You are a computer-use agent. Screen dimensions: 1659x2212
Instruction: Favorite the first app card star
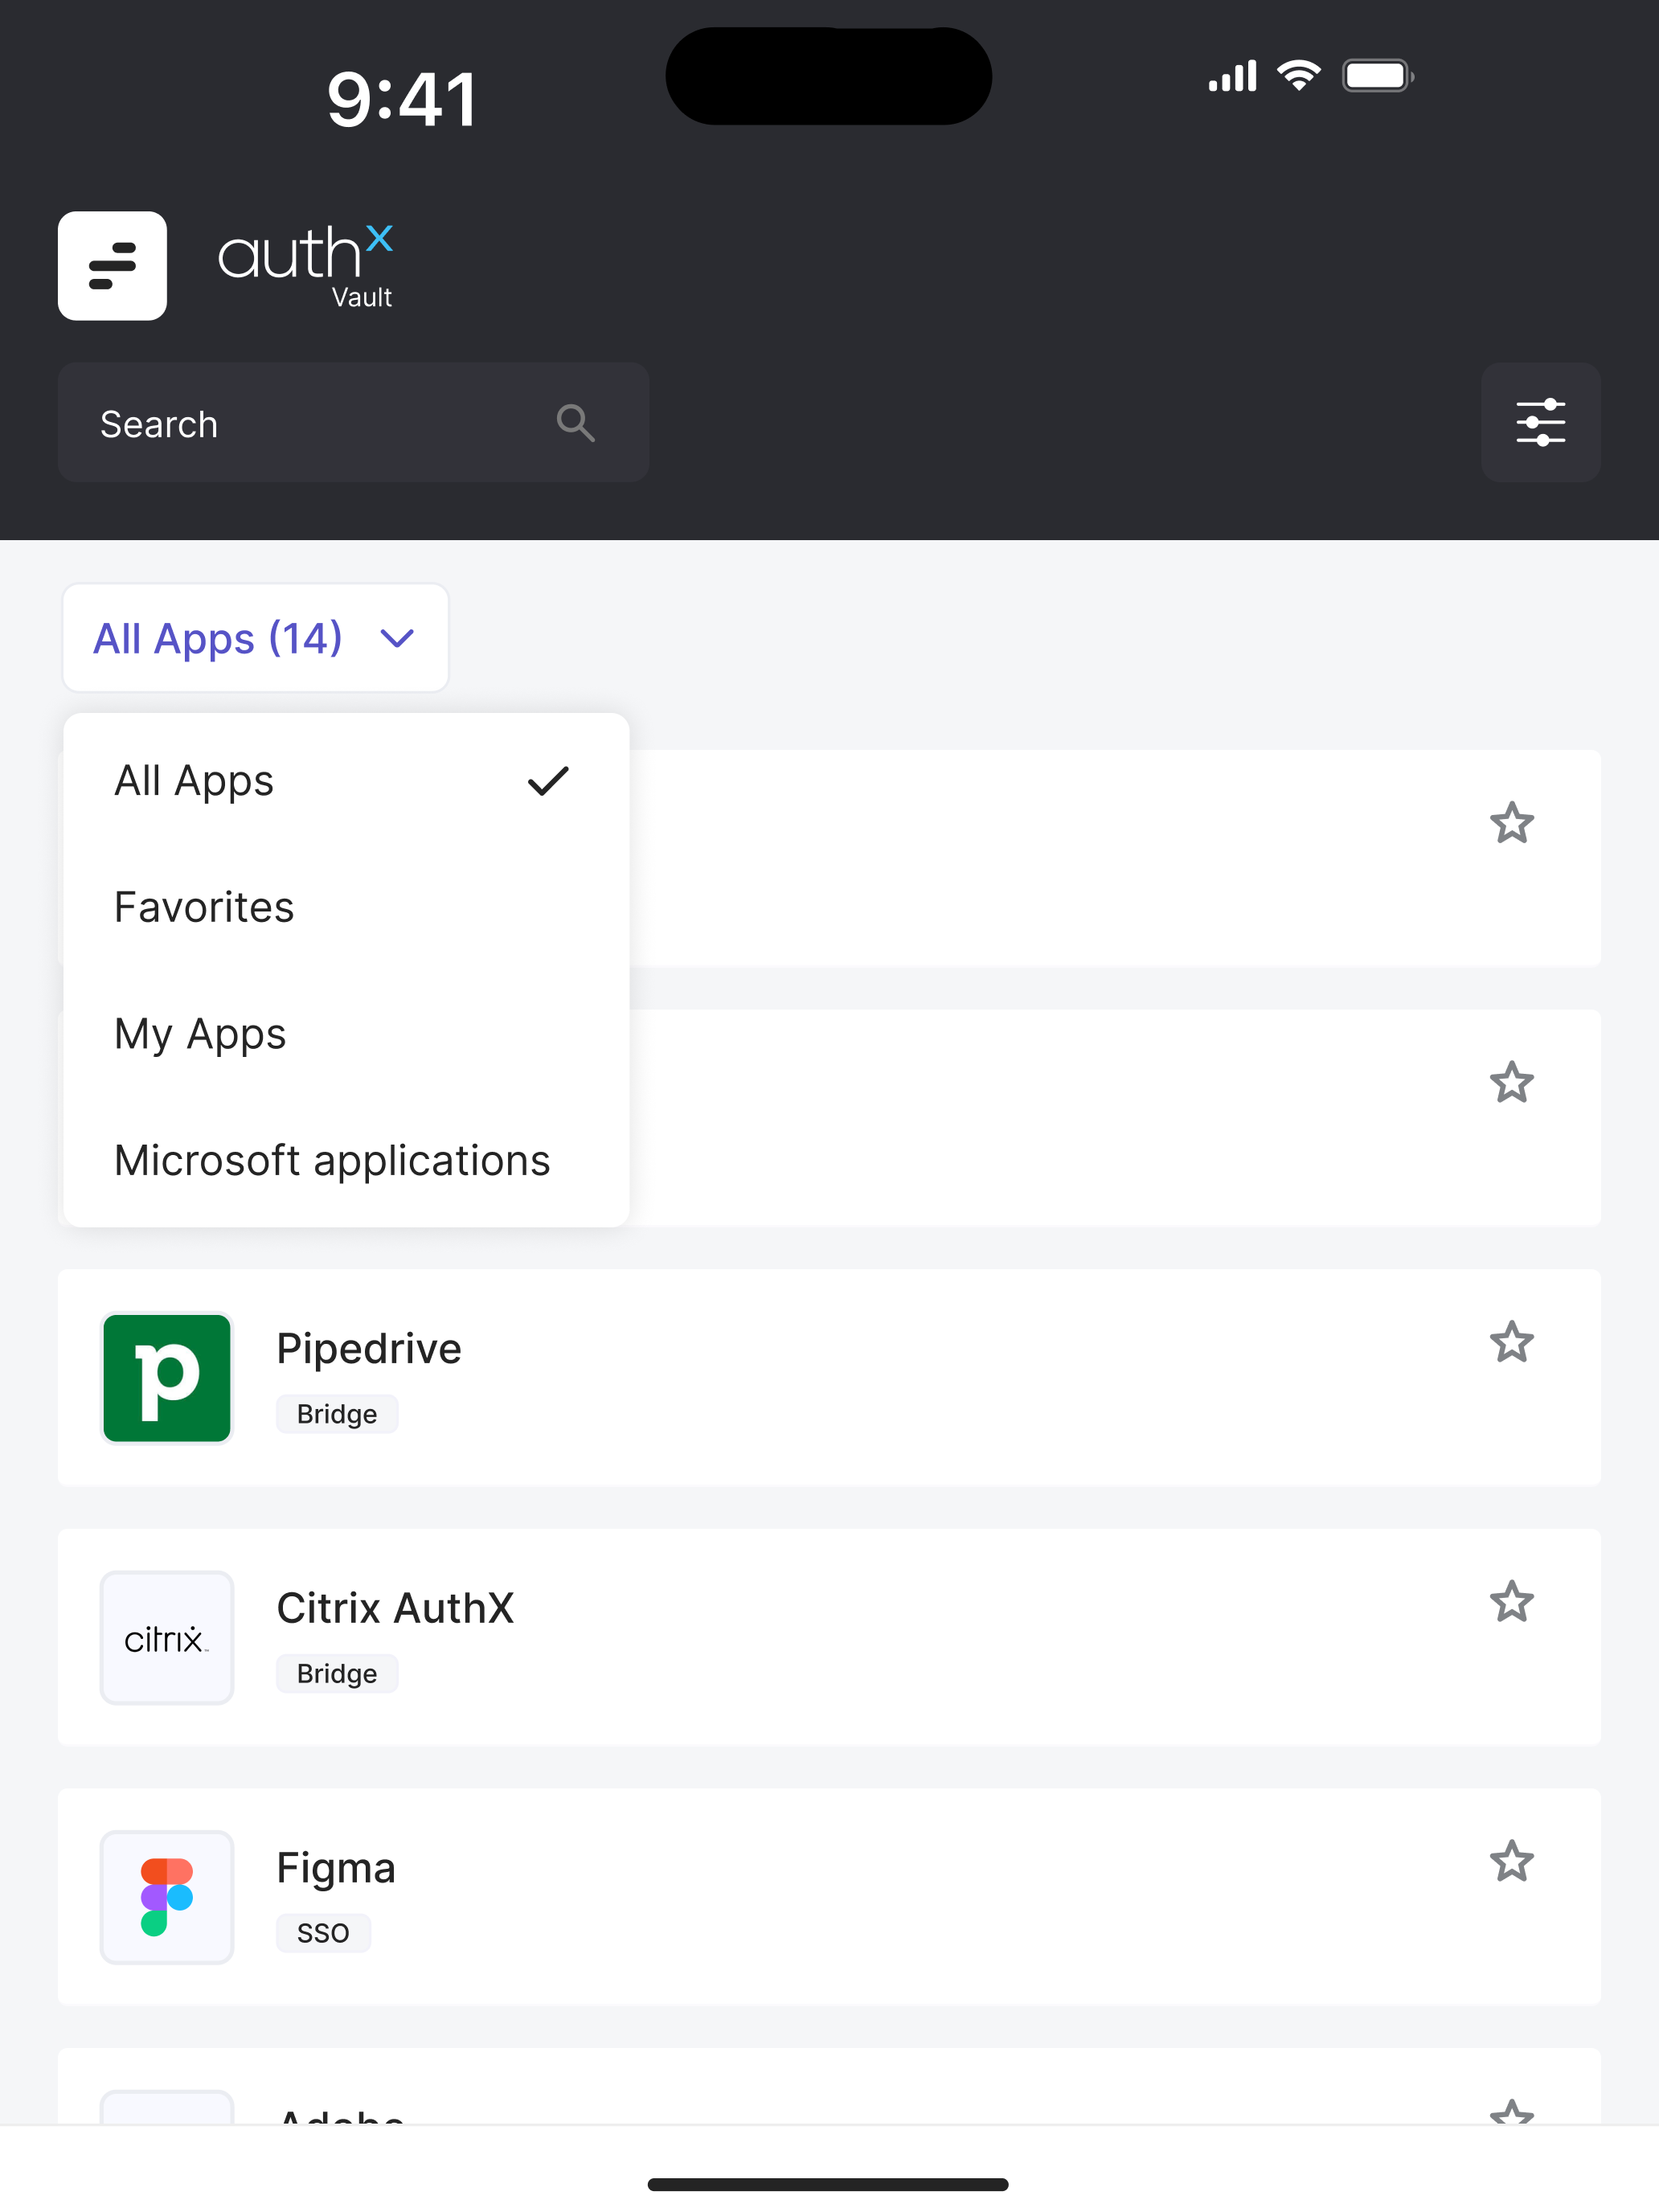pyautogui.click(x=1511, y=823)
